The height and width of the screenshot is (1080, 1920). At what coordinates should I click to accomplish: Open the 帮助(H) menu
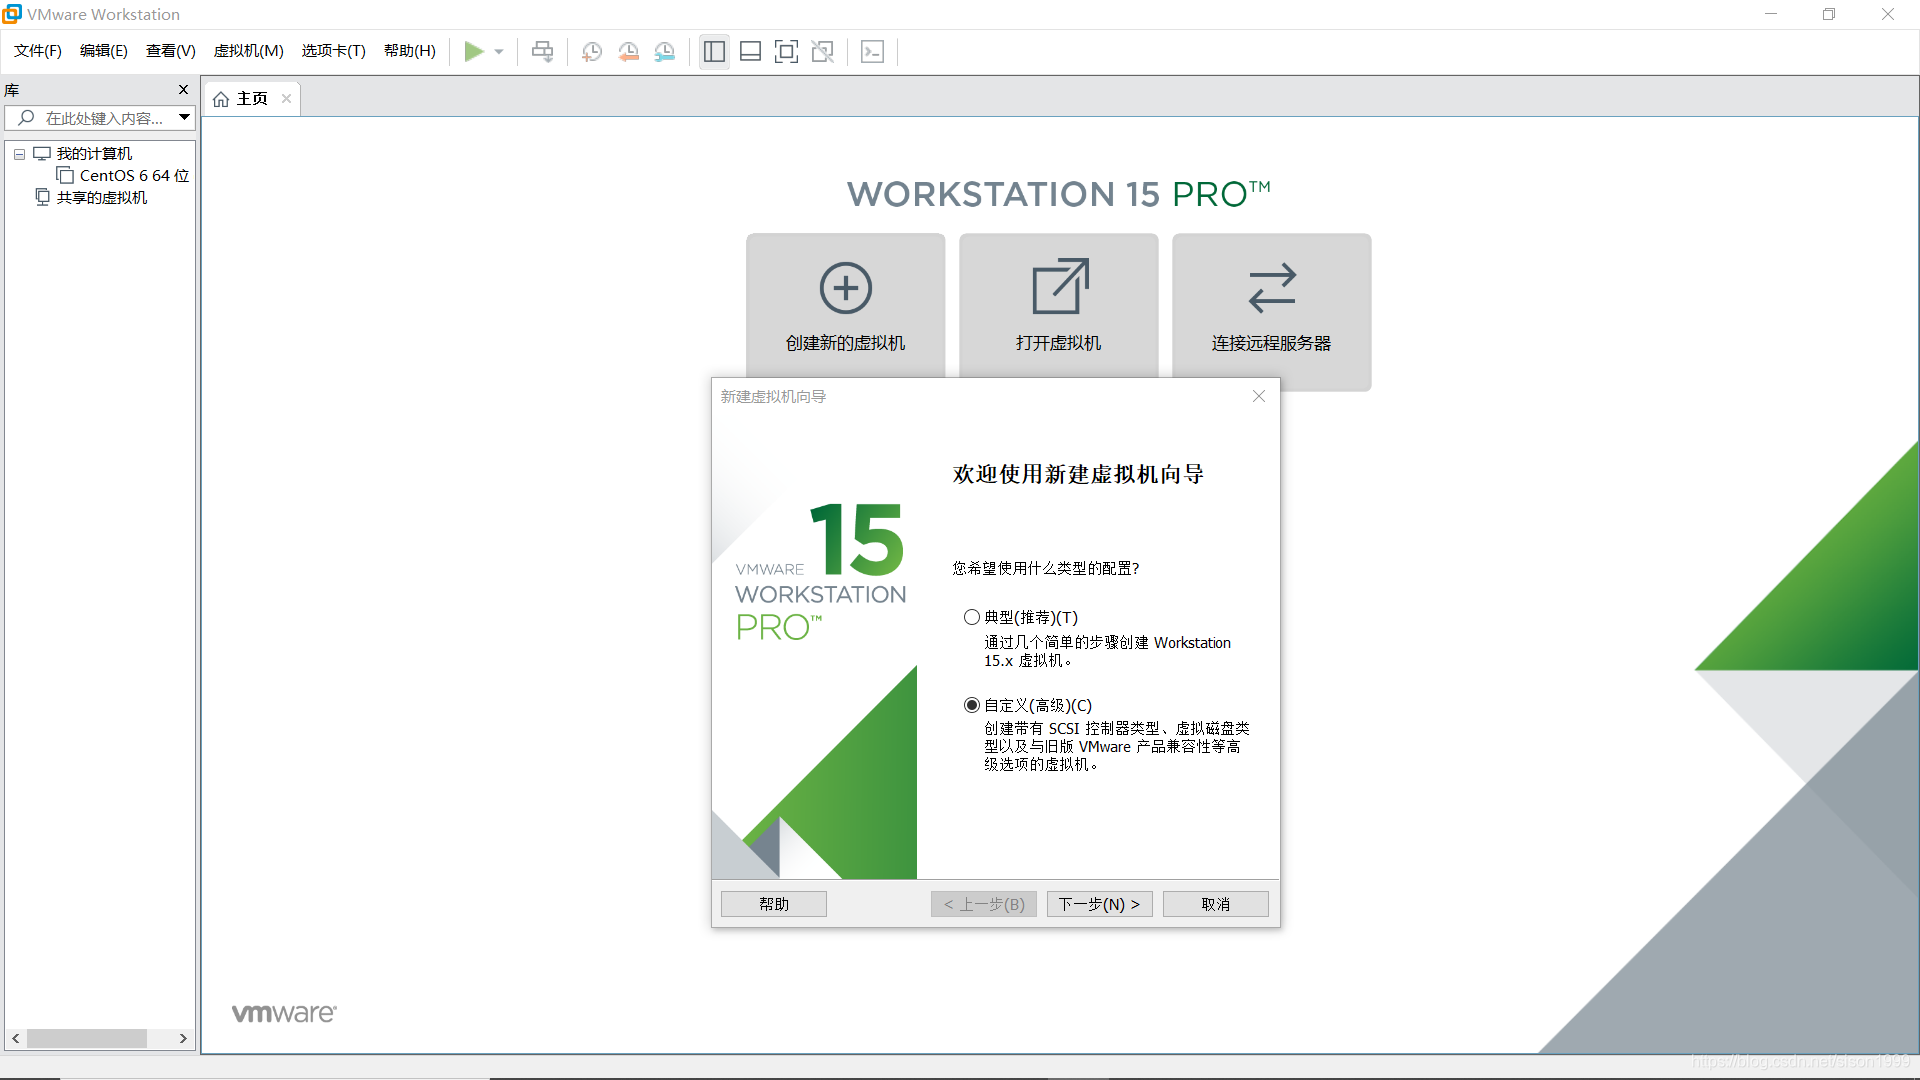[410, 51]
